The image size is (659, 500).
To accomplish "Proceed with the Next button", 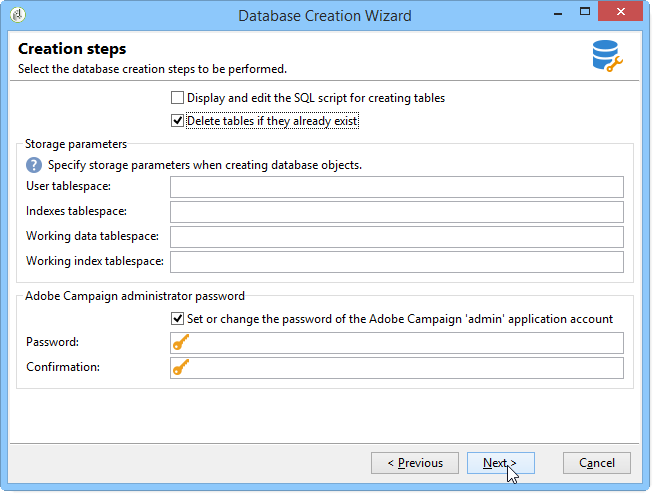I will point(500,463).
